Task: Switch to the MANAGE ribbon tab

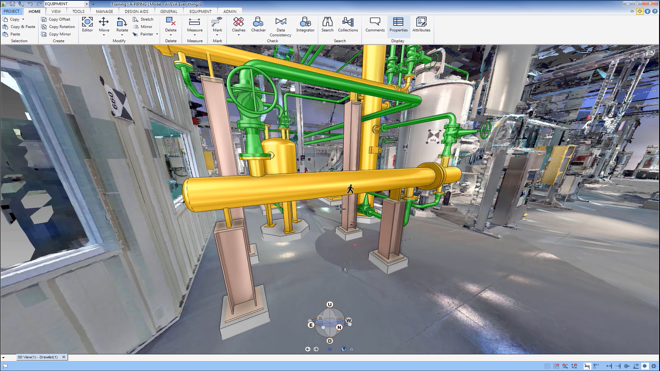Action: [x=104, y=11]
